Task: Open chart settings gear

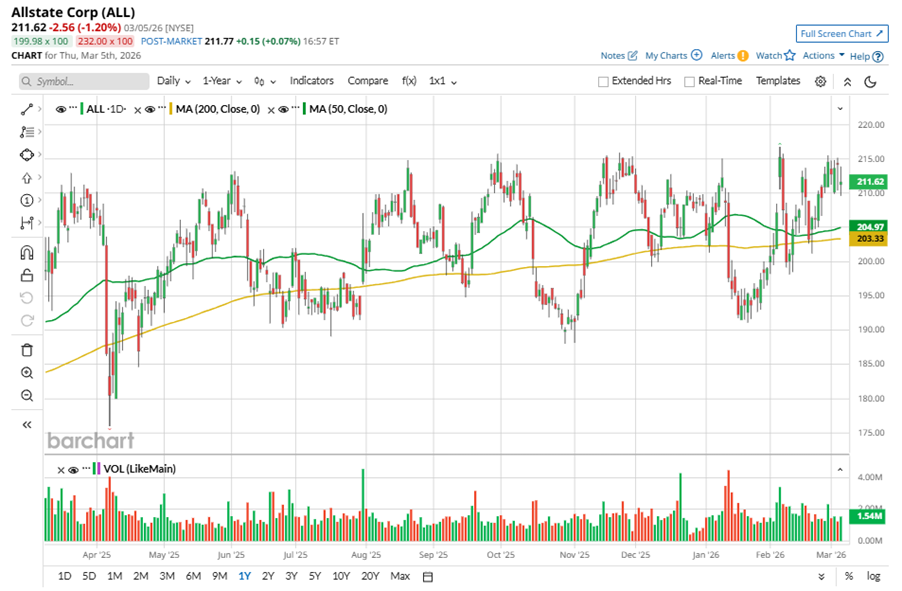Action: click(820, 82)
